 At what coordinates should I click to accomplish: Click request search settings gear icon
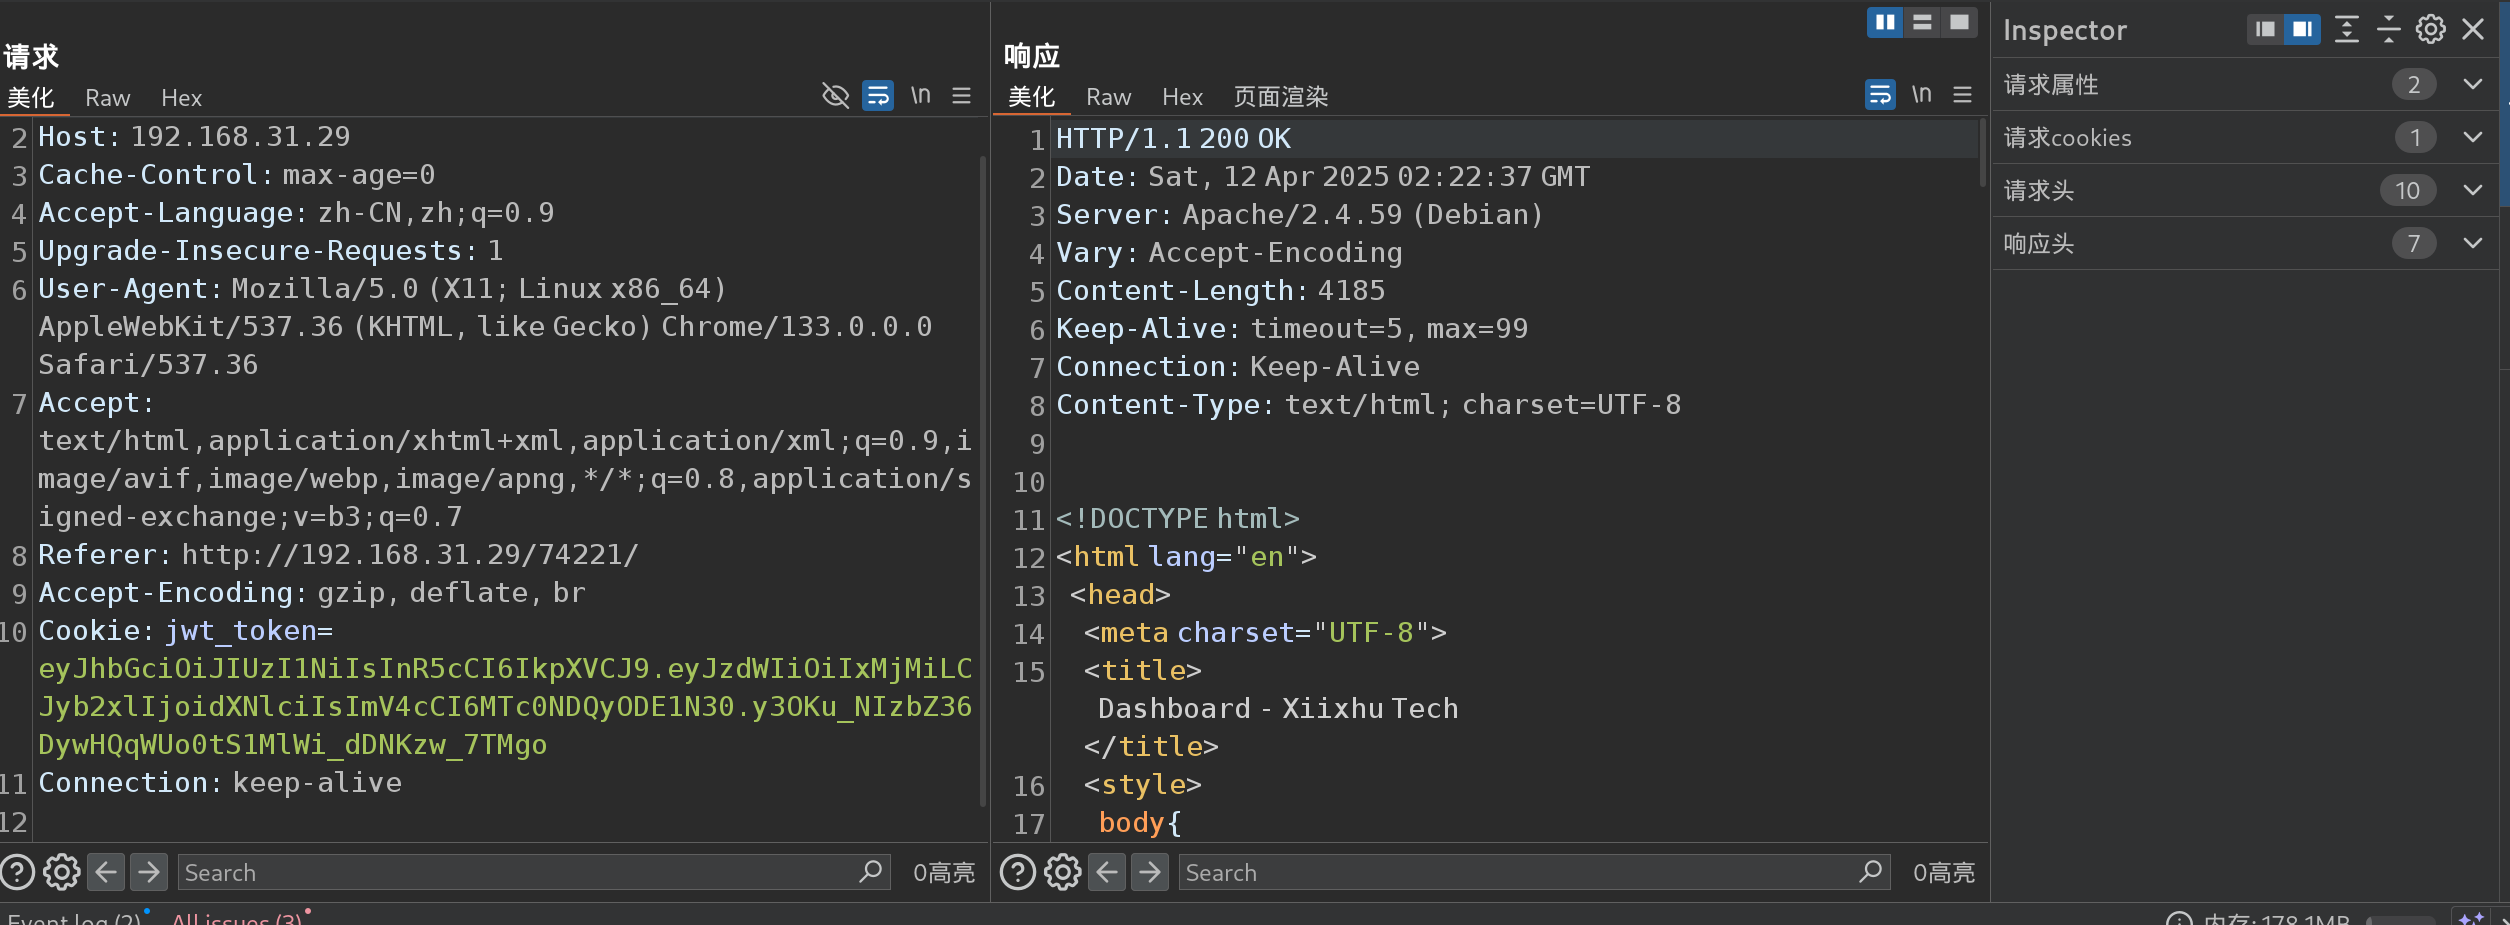pyautogui.click(x=62, y=873)
